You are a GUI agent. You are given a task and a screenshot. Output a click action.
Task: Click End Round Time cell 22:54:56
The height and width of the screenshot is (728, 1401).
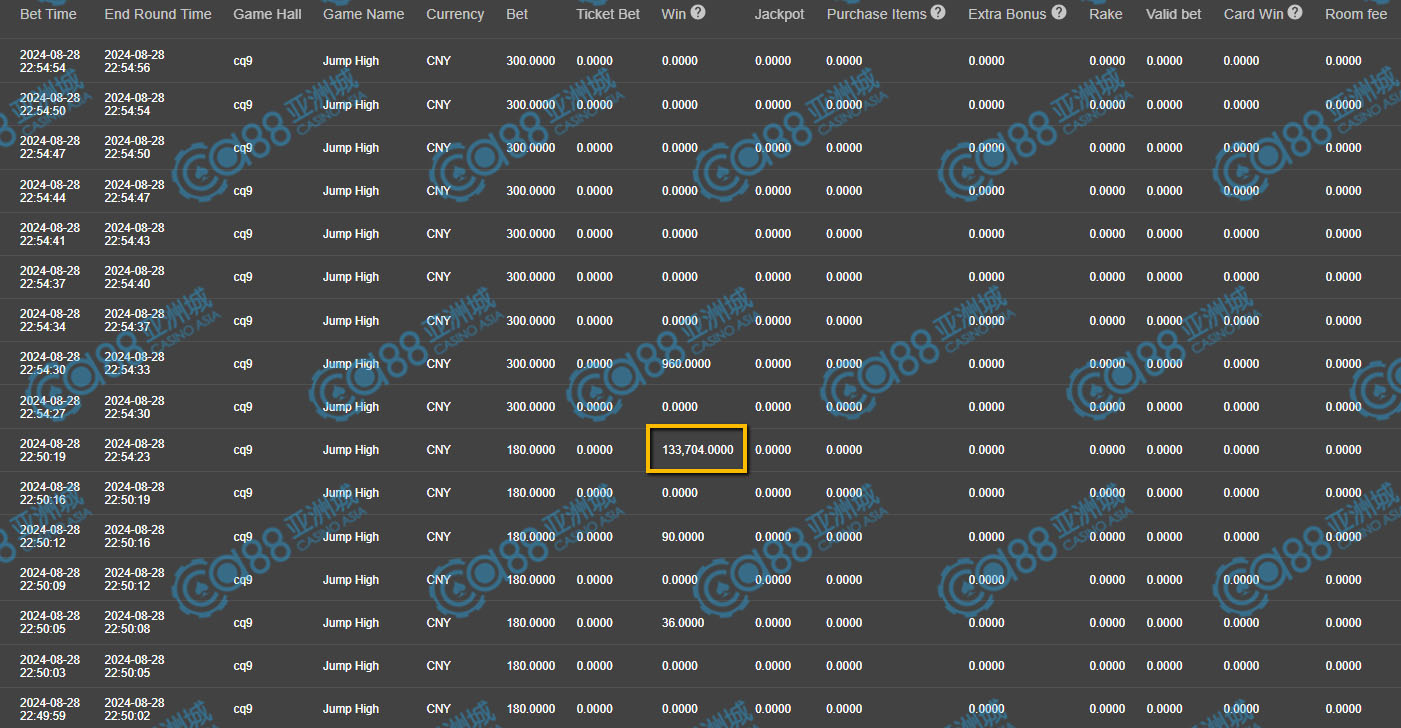tap(134, 61)
